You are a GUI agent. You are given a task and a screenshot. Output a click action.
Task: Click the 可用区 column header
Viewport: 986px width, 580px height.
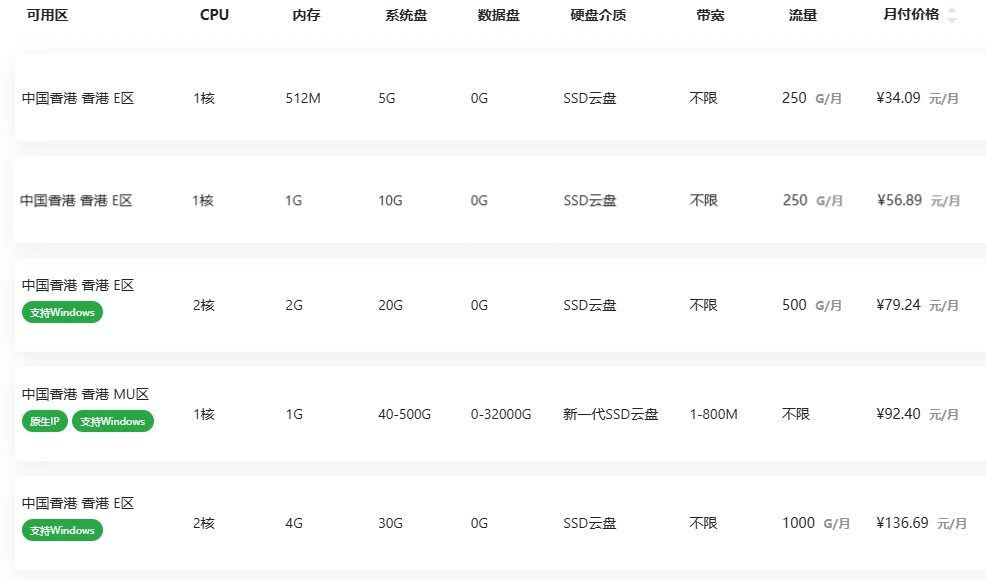coord(47,15)
